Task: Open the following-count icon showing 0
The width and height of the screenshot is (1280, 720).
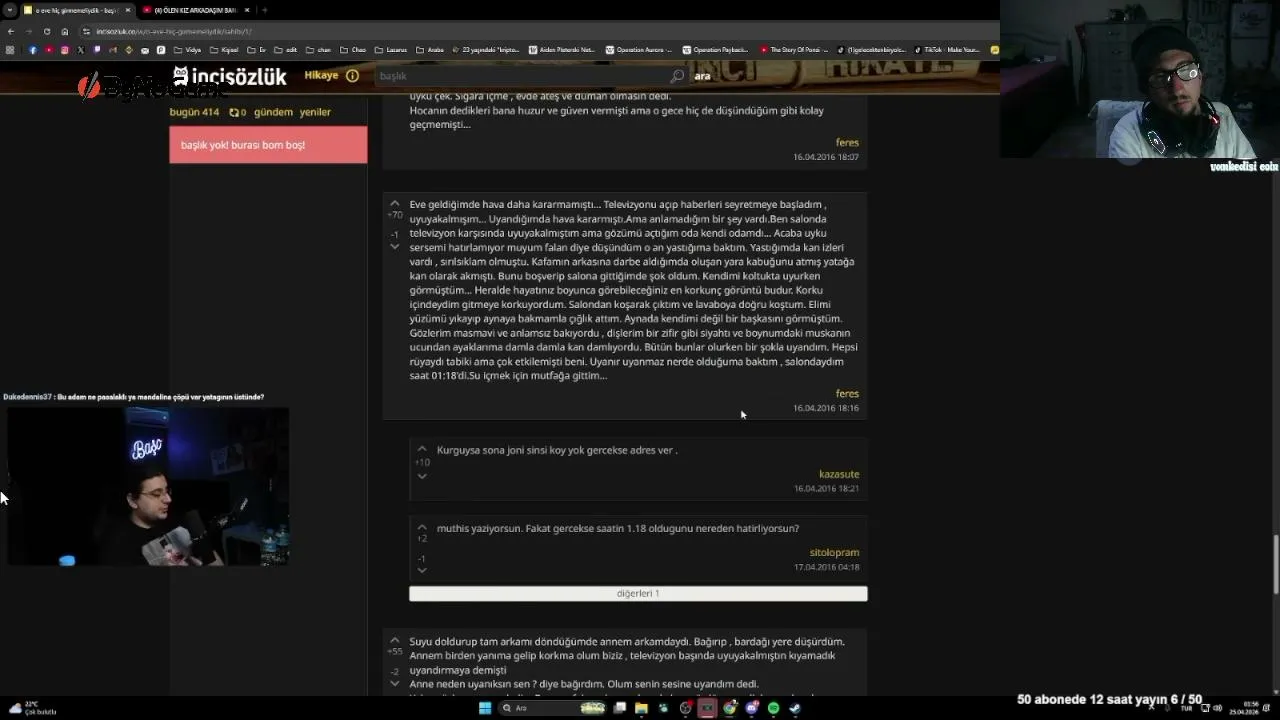Action: click(237, 112)
